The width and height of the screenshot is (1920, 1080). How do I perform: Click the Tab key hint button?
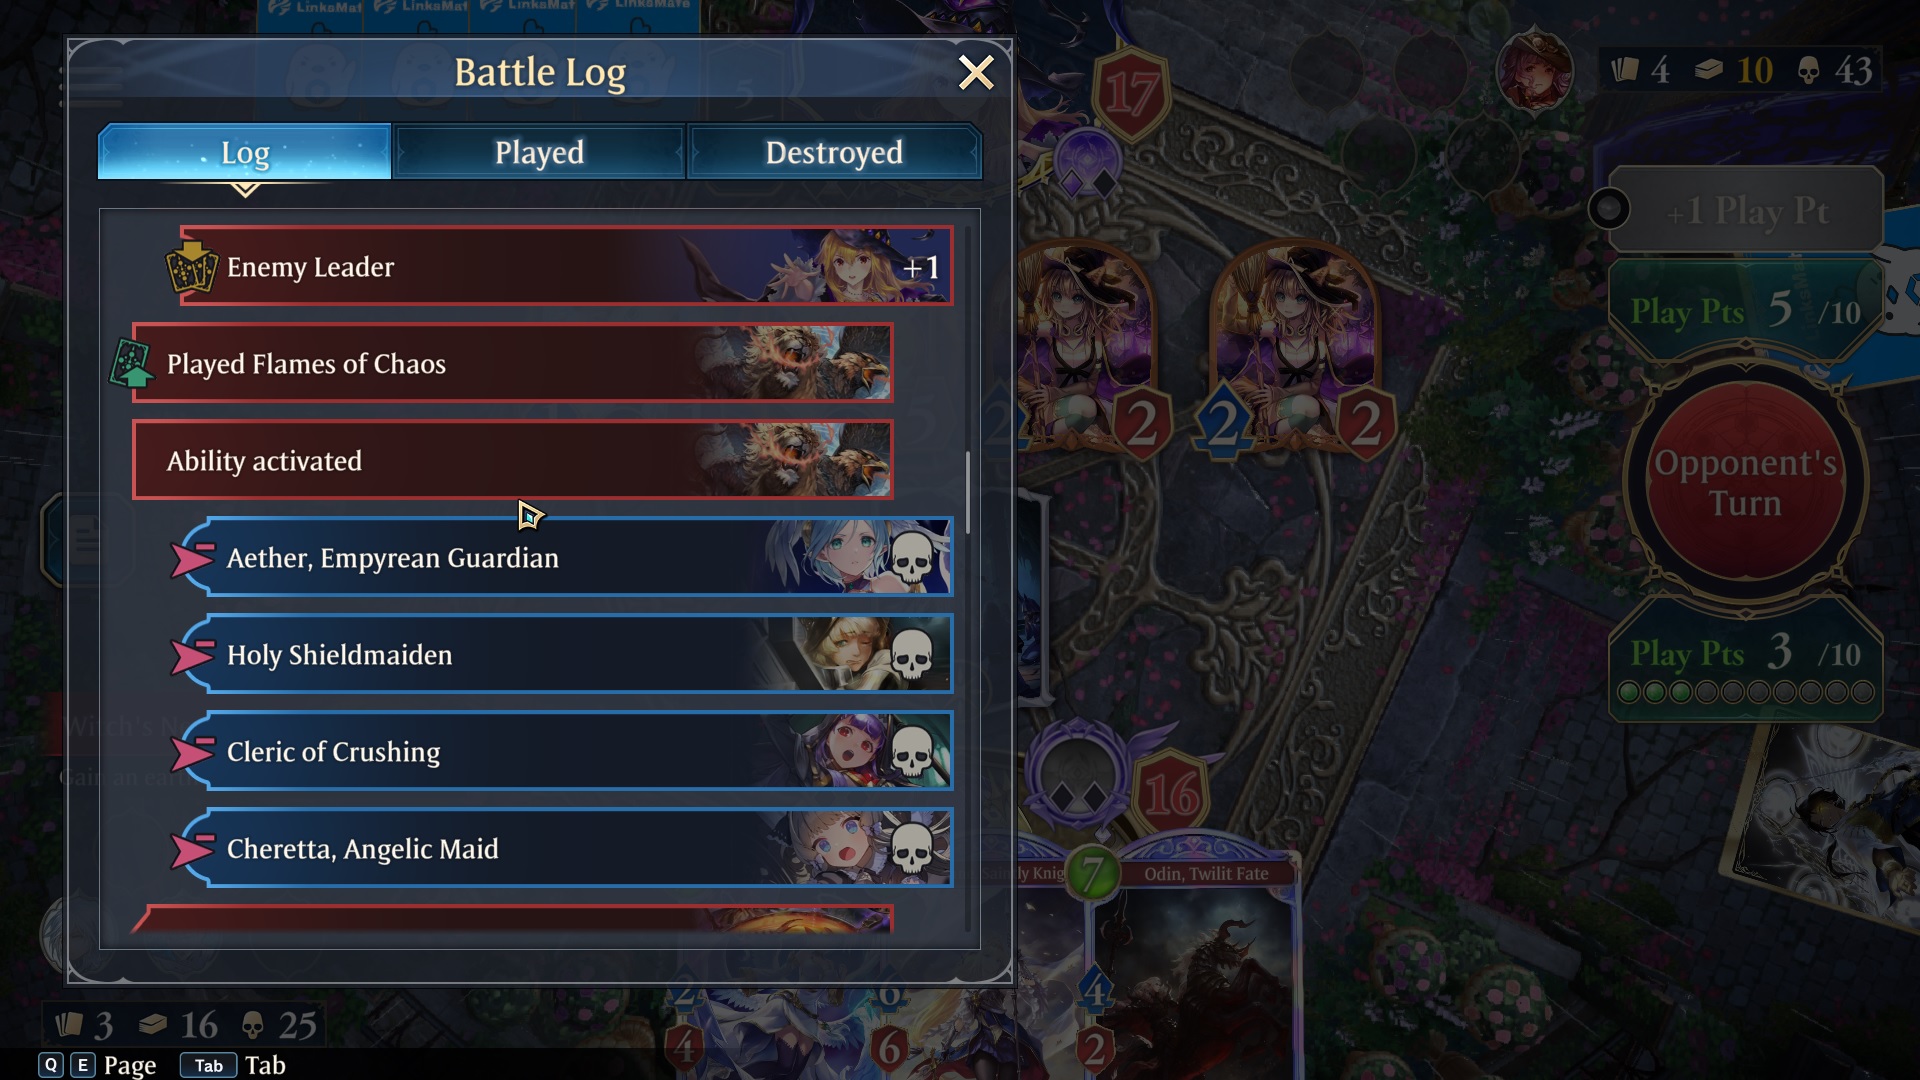(x=208, y=1065)
